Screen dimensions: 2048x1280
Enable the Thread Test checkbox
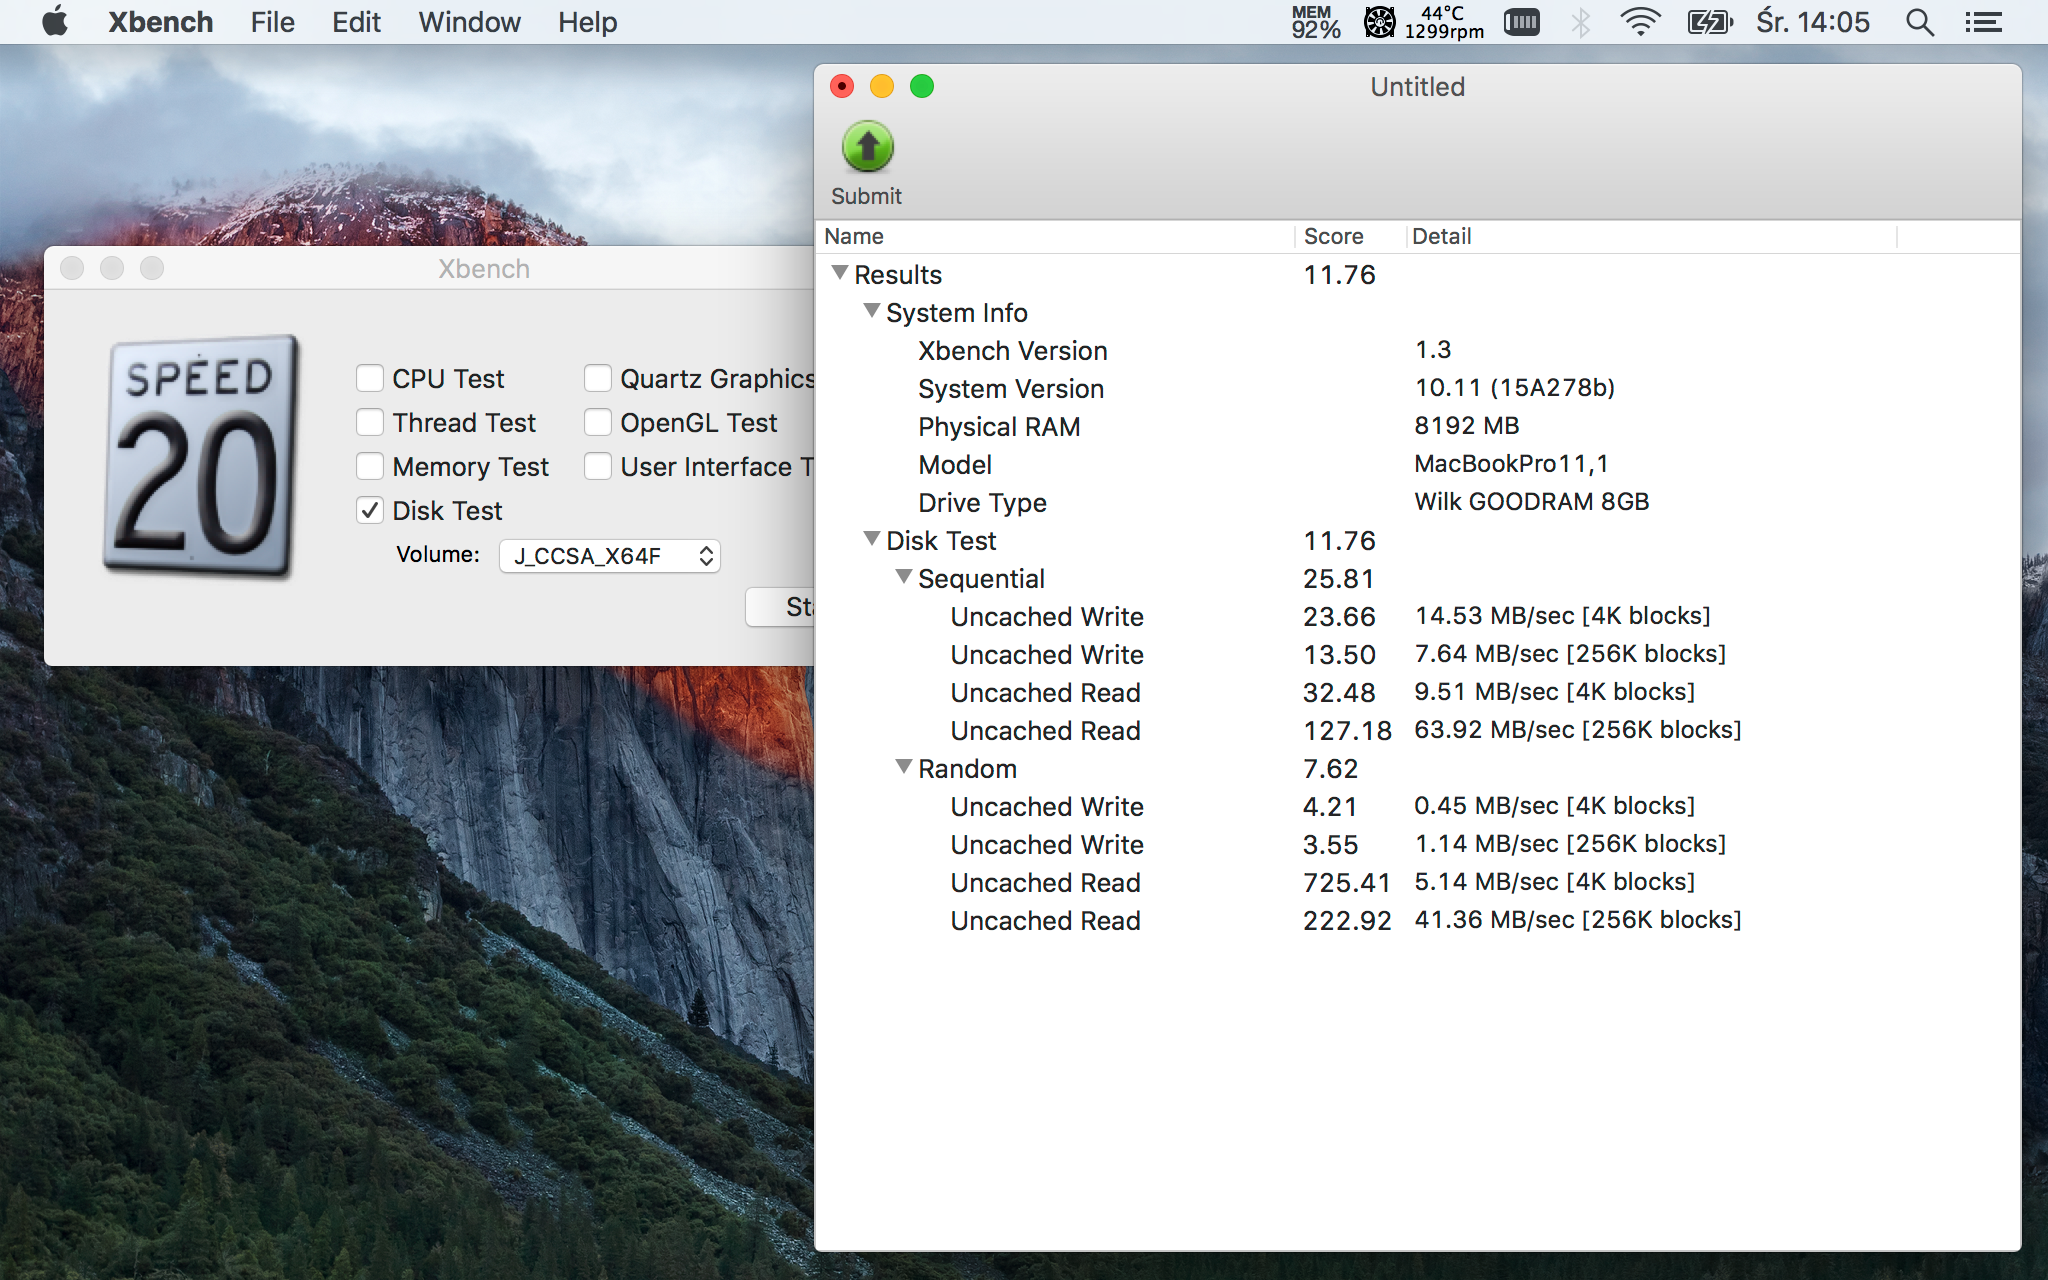click(370, 423)
